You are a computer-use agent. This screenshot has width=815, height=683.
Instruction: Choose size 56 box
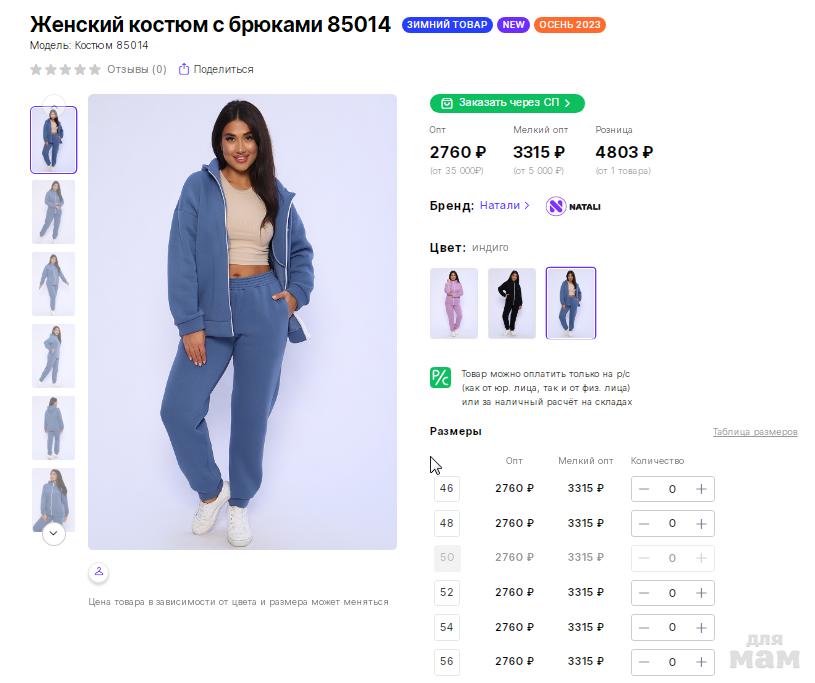tap(447, 662)
